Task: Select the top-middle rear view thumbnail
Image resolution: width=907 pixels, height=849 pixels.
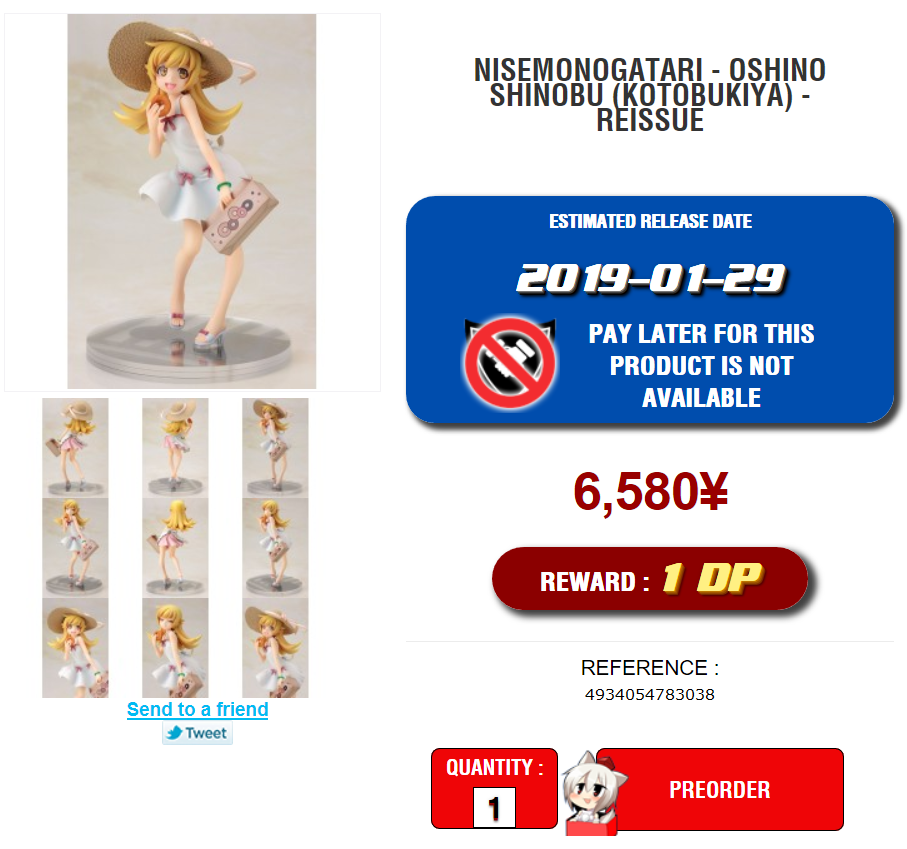Action: [x=175, y=447]
